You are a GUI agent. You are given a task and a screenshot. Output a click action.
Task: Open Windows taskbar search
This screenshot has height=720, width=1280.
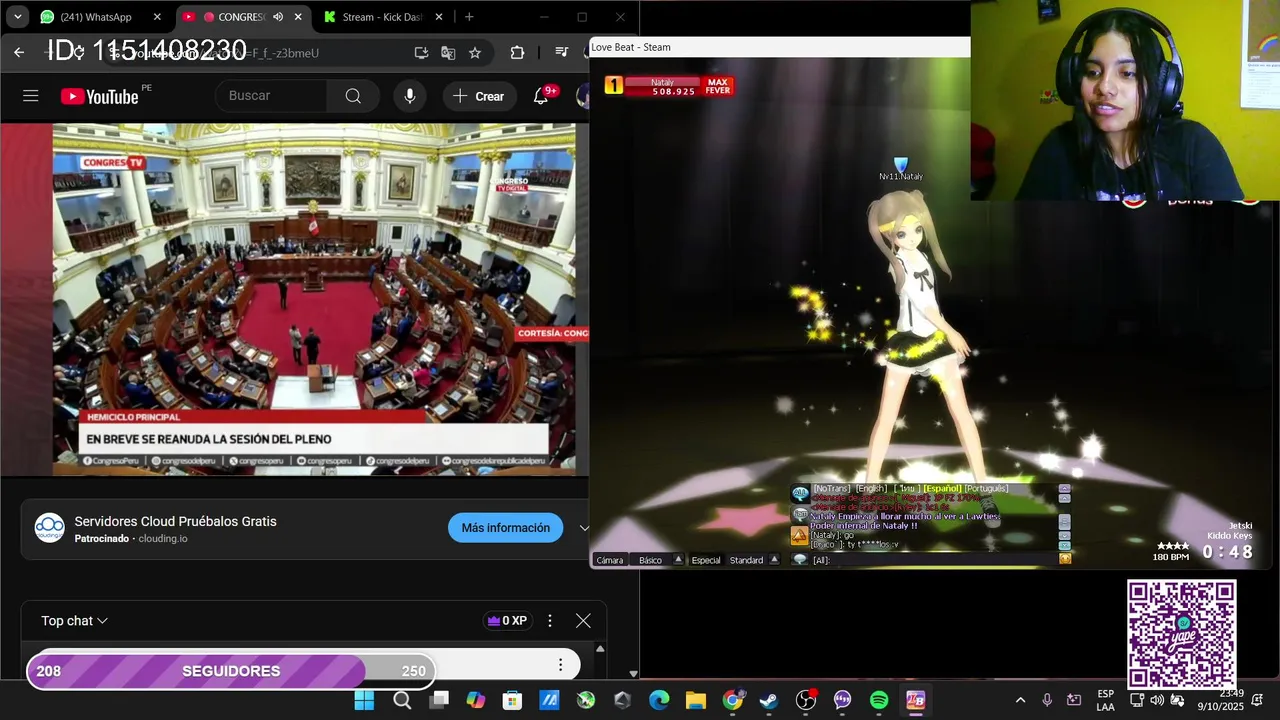pos(402,700)
